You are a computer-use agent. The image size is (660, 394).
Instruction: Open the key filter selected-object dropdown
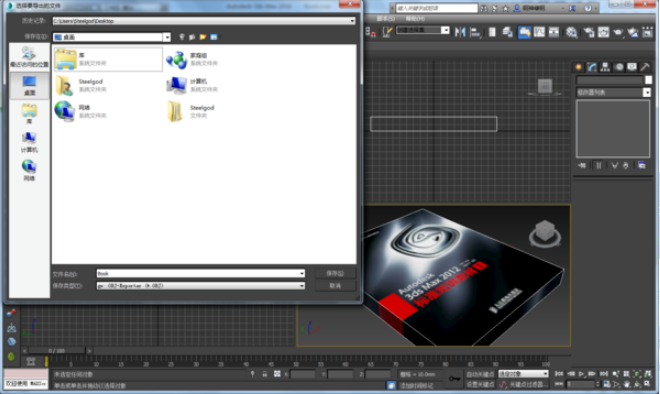(x=523, y=374)
